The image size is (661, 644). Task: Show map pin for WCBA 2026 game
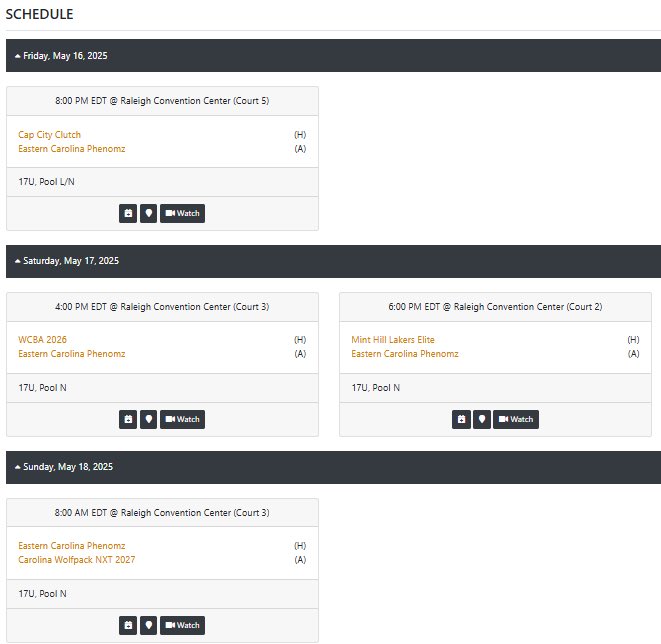148,419
